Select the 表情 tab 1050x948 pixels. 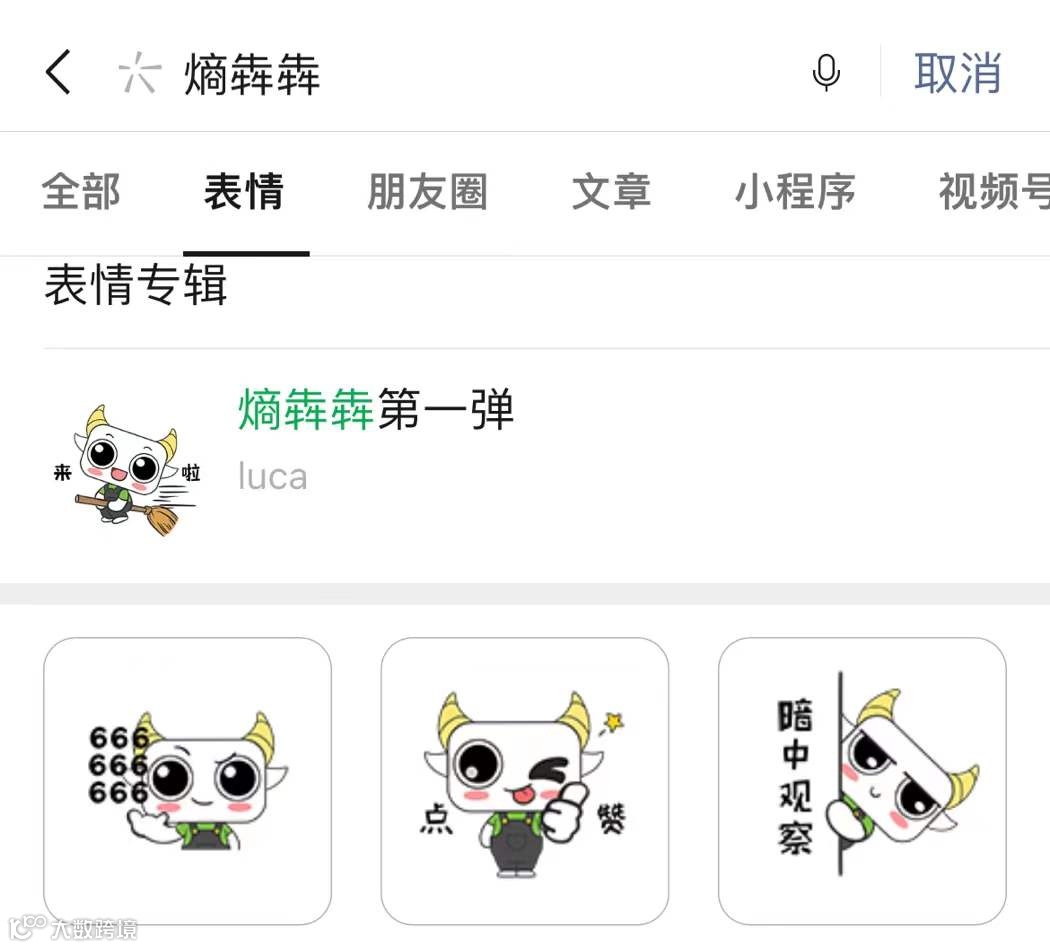(244, 191)
